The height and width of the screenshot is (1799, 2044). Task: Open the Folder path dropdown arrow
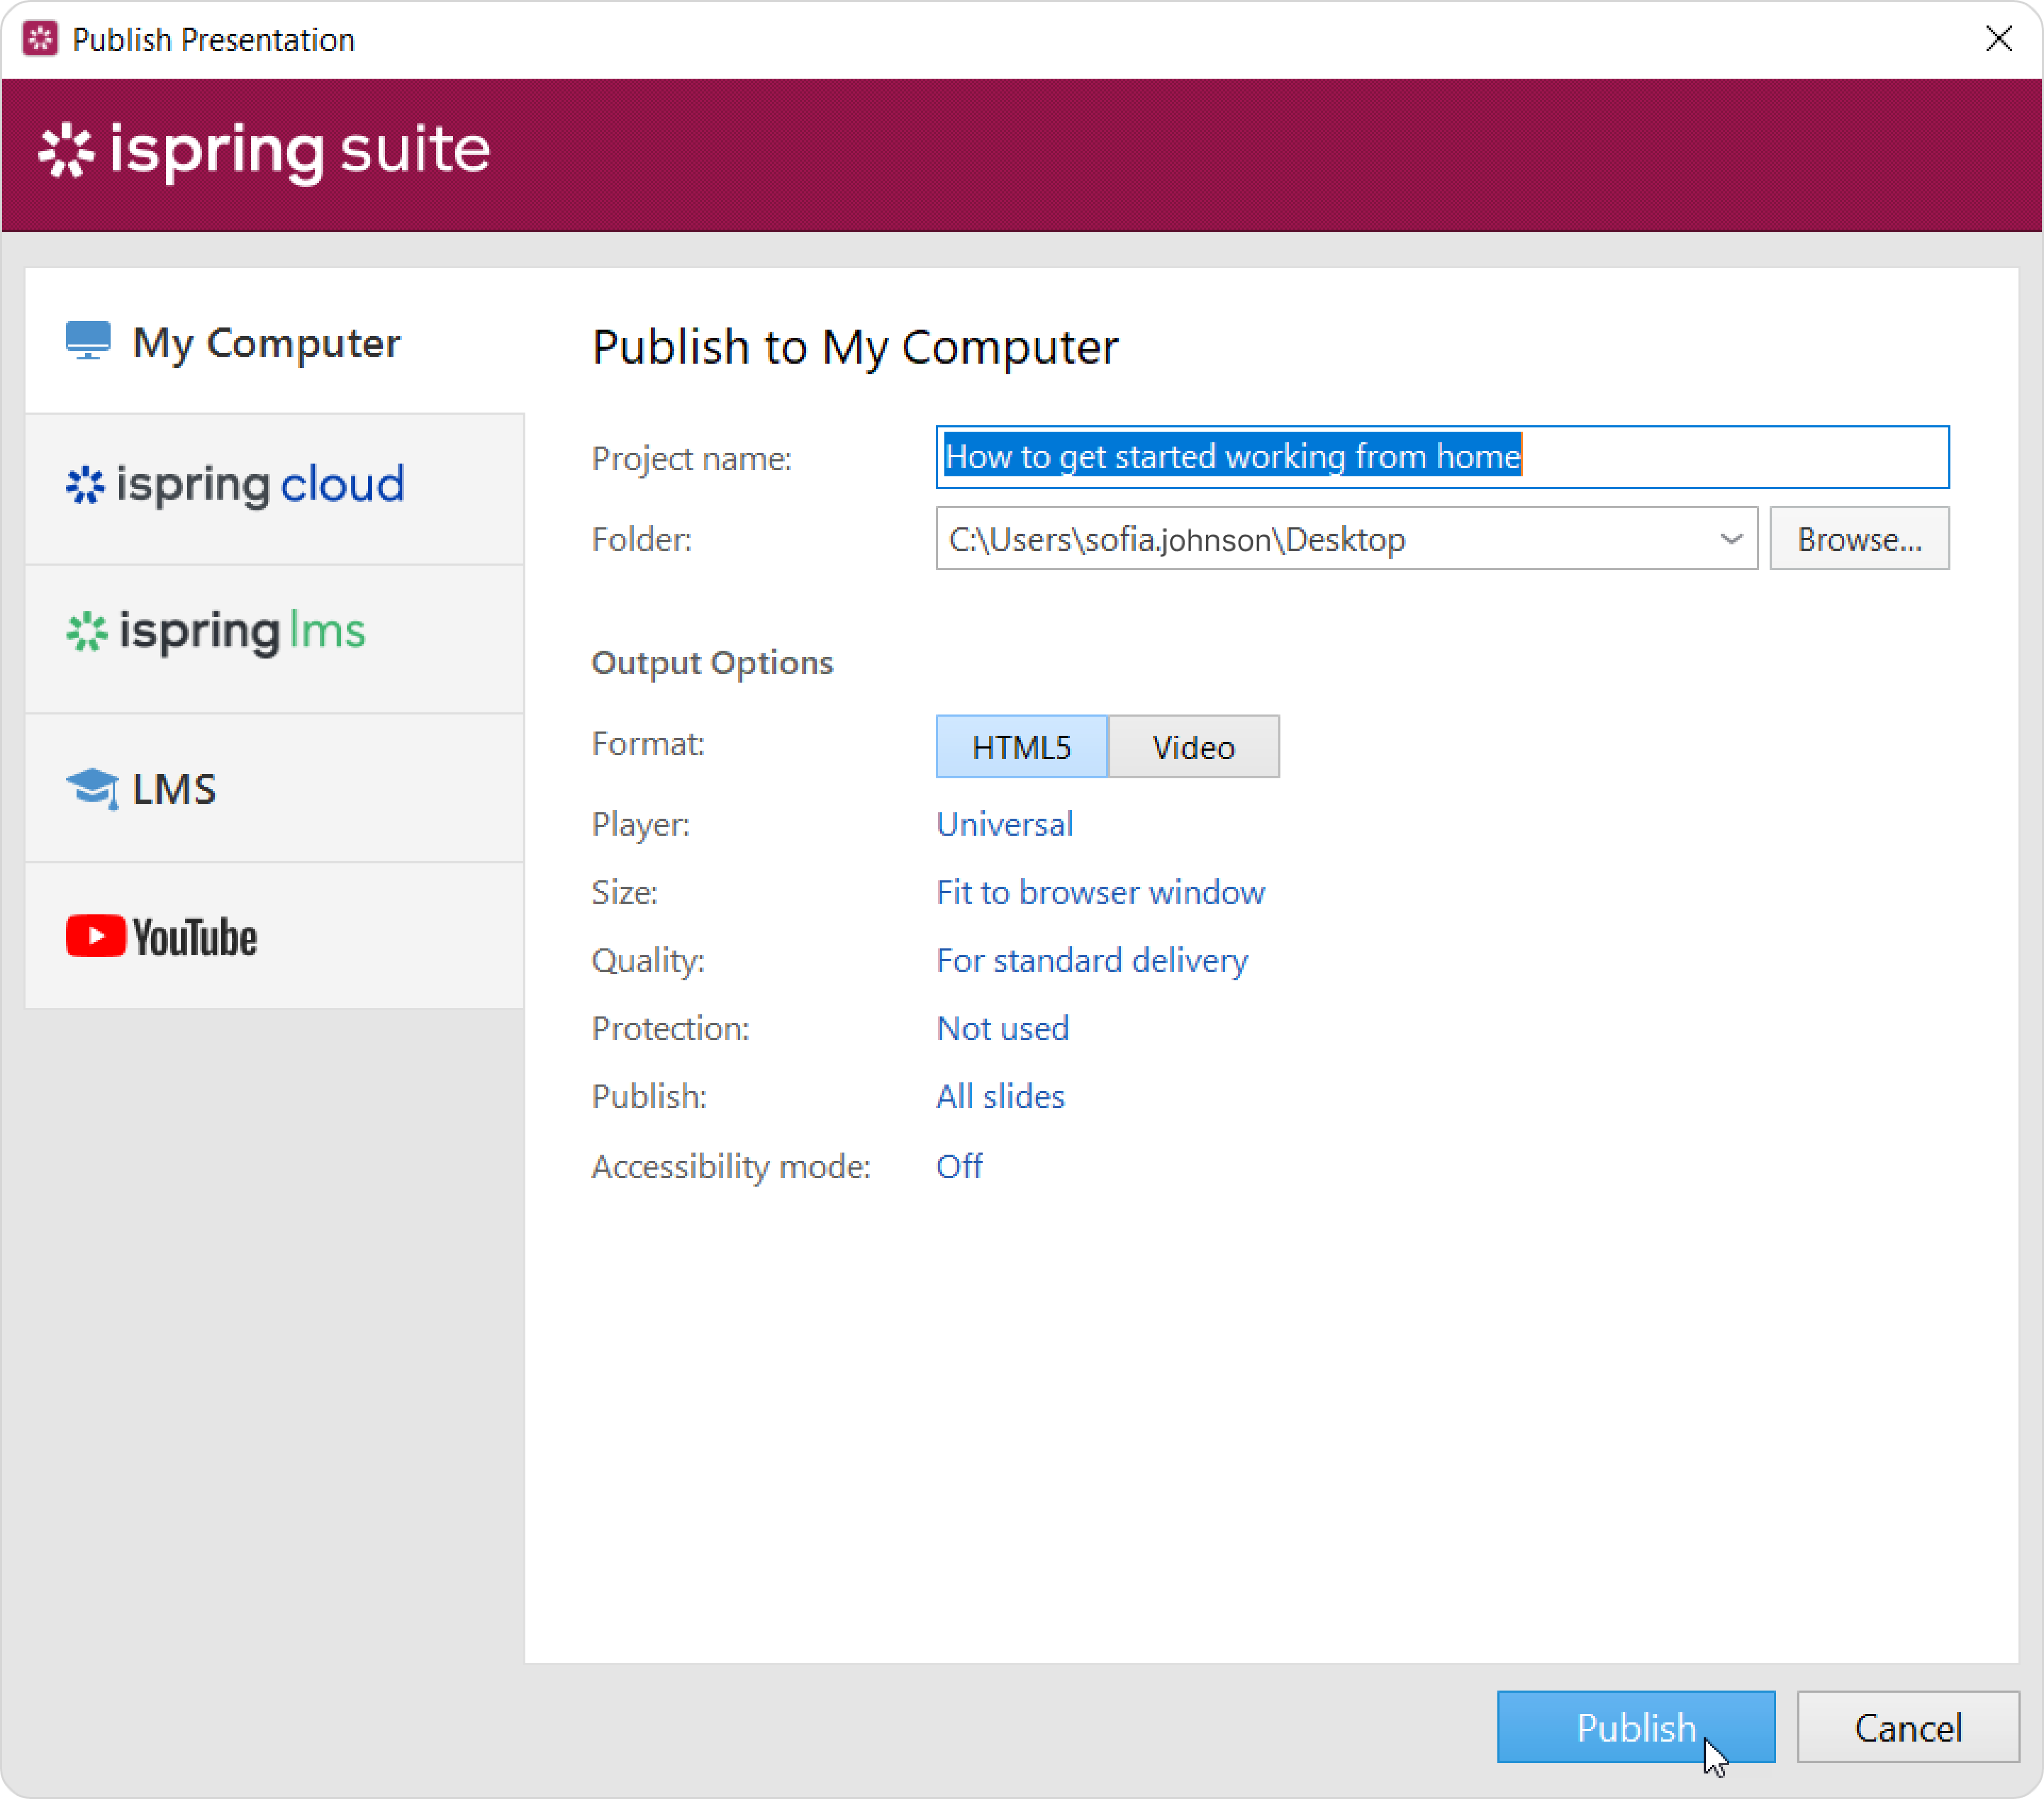coord(1731,539)
